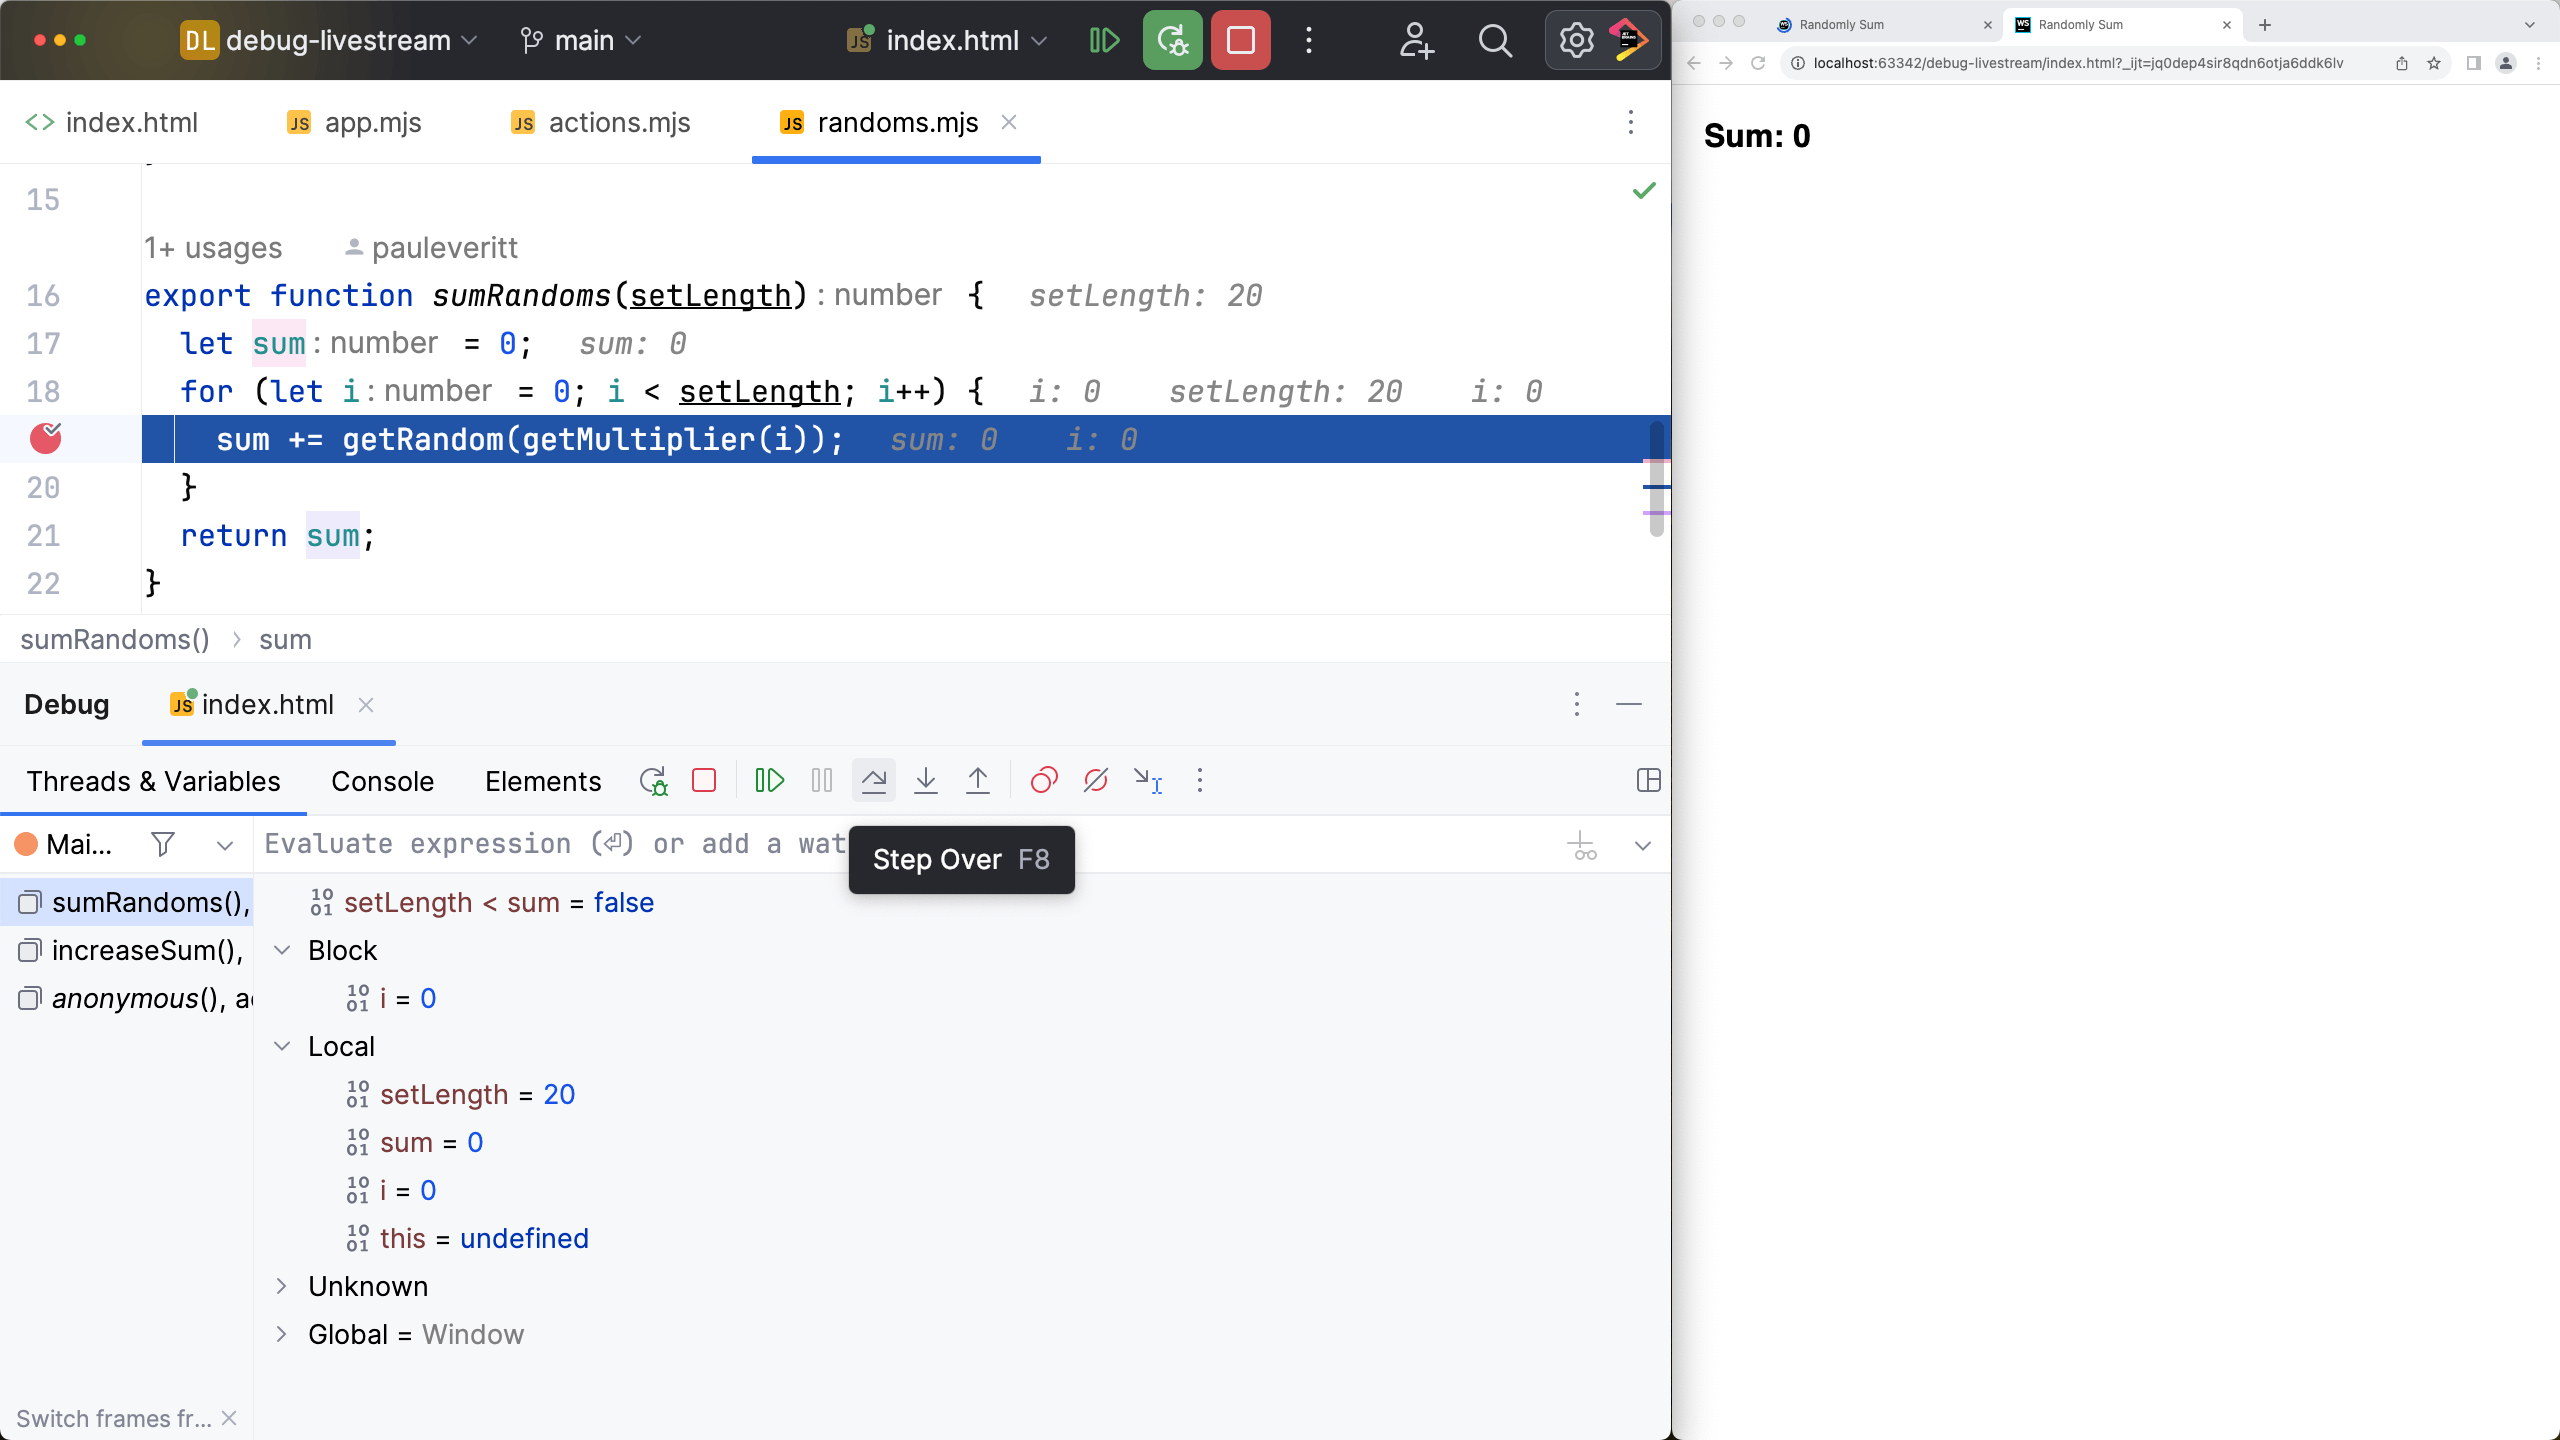Viewport: 2560px width, 1440px height.
Task: Toggle the breakpoint on line 19
Action: click(x=45, y=438)
